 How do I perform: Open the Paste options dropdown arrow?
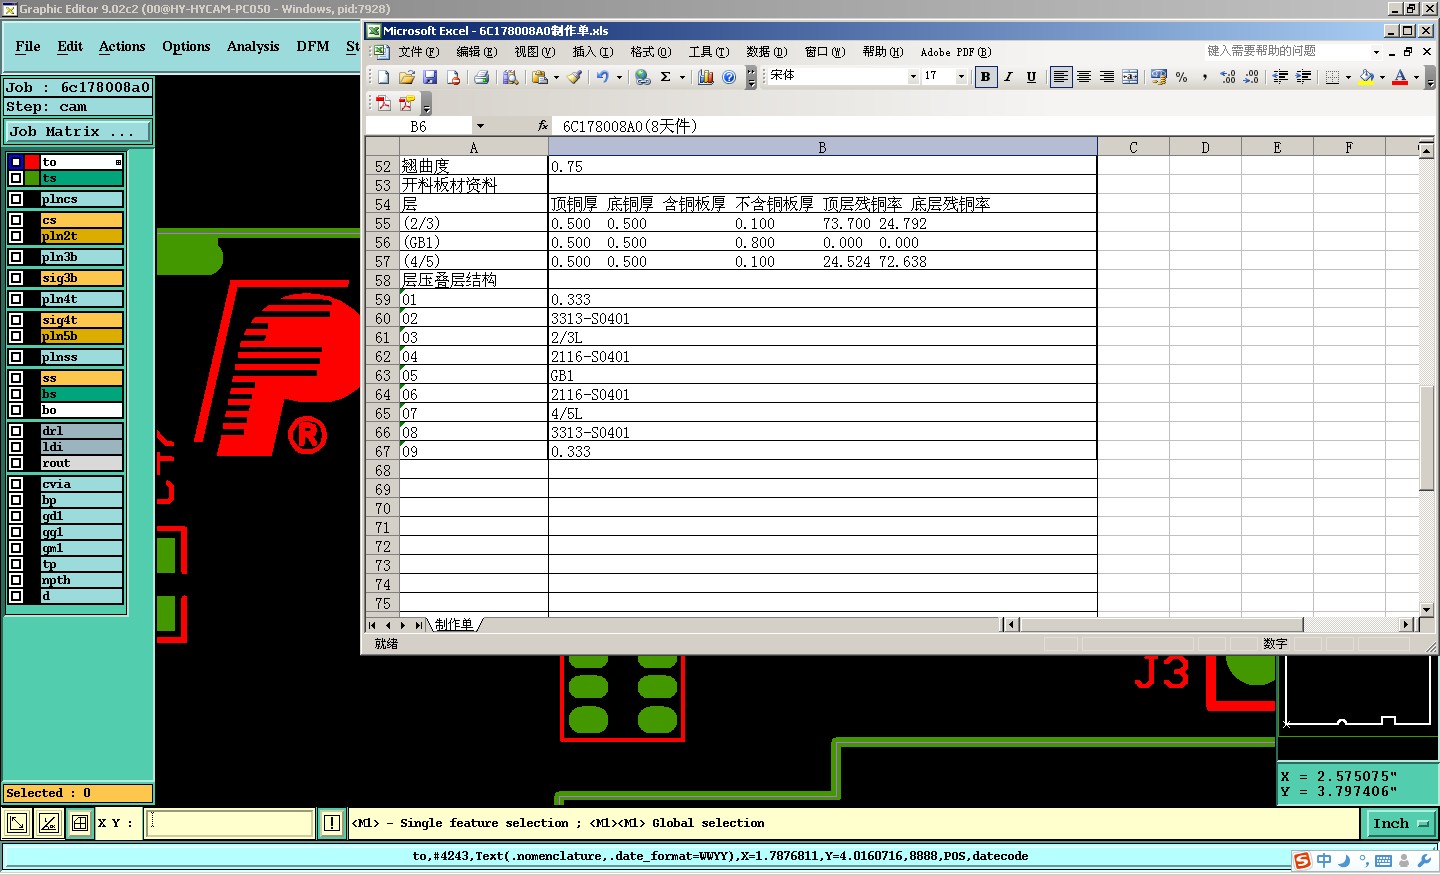pos(556,77)
